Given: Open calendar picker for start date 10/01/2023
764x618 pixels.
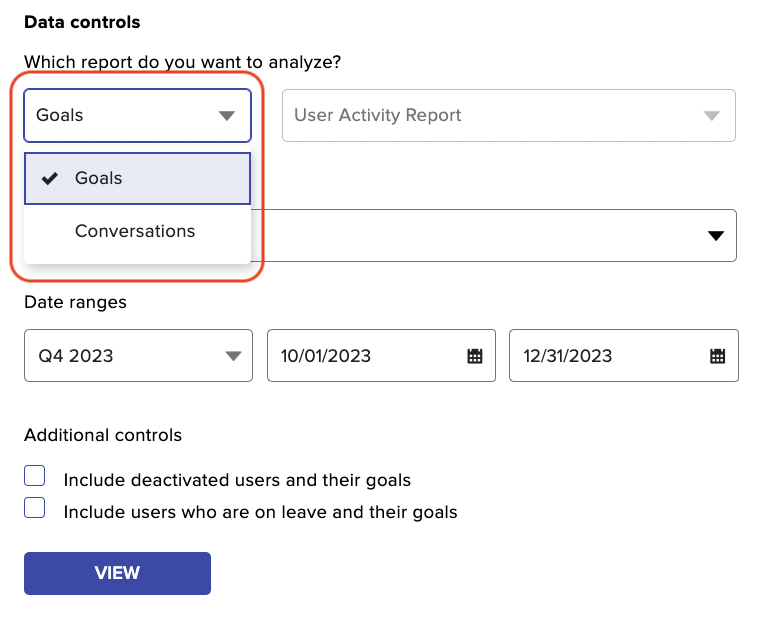Looking at the screenshot, I should click(x=475, y=356).
